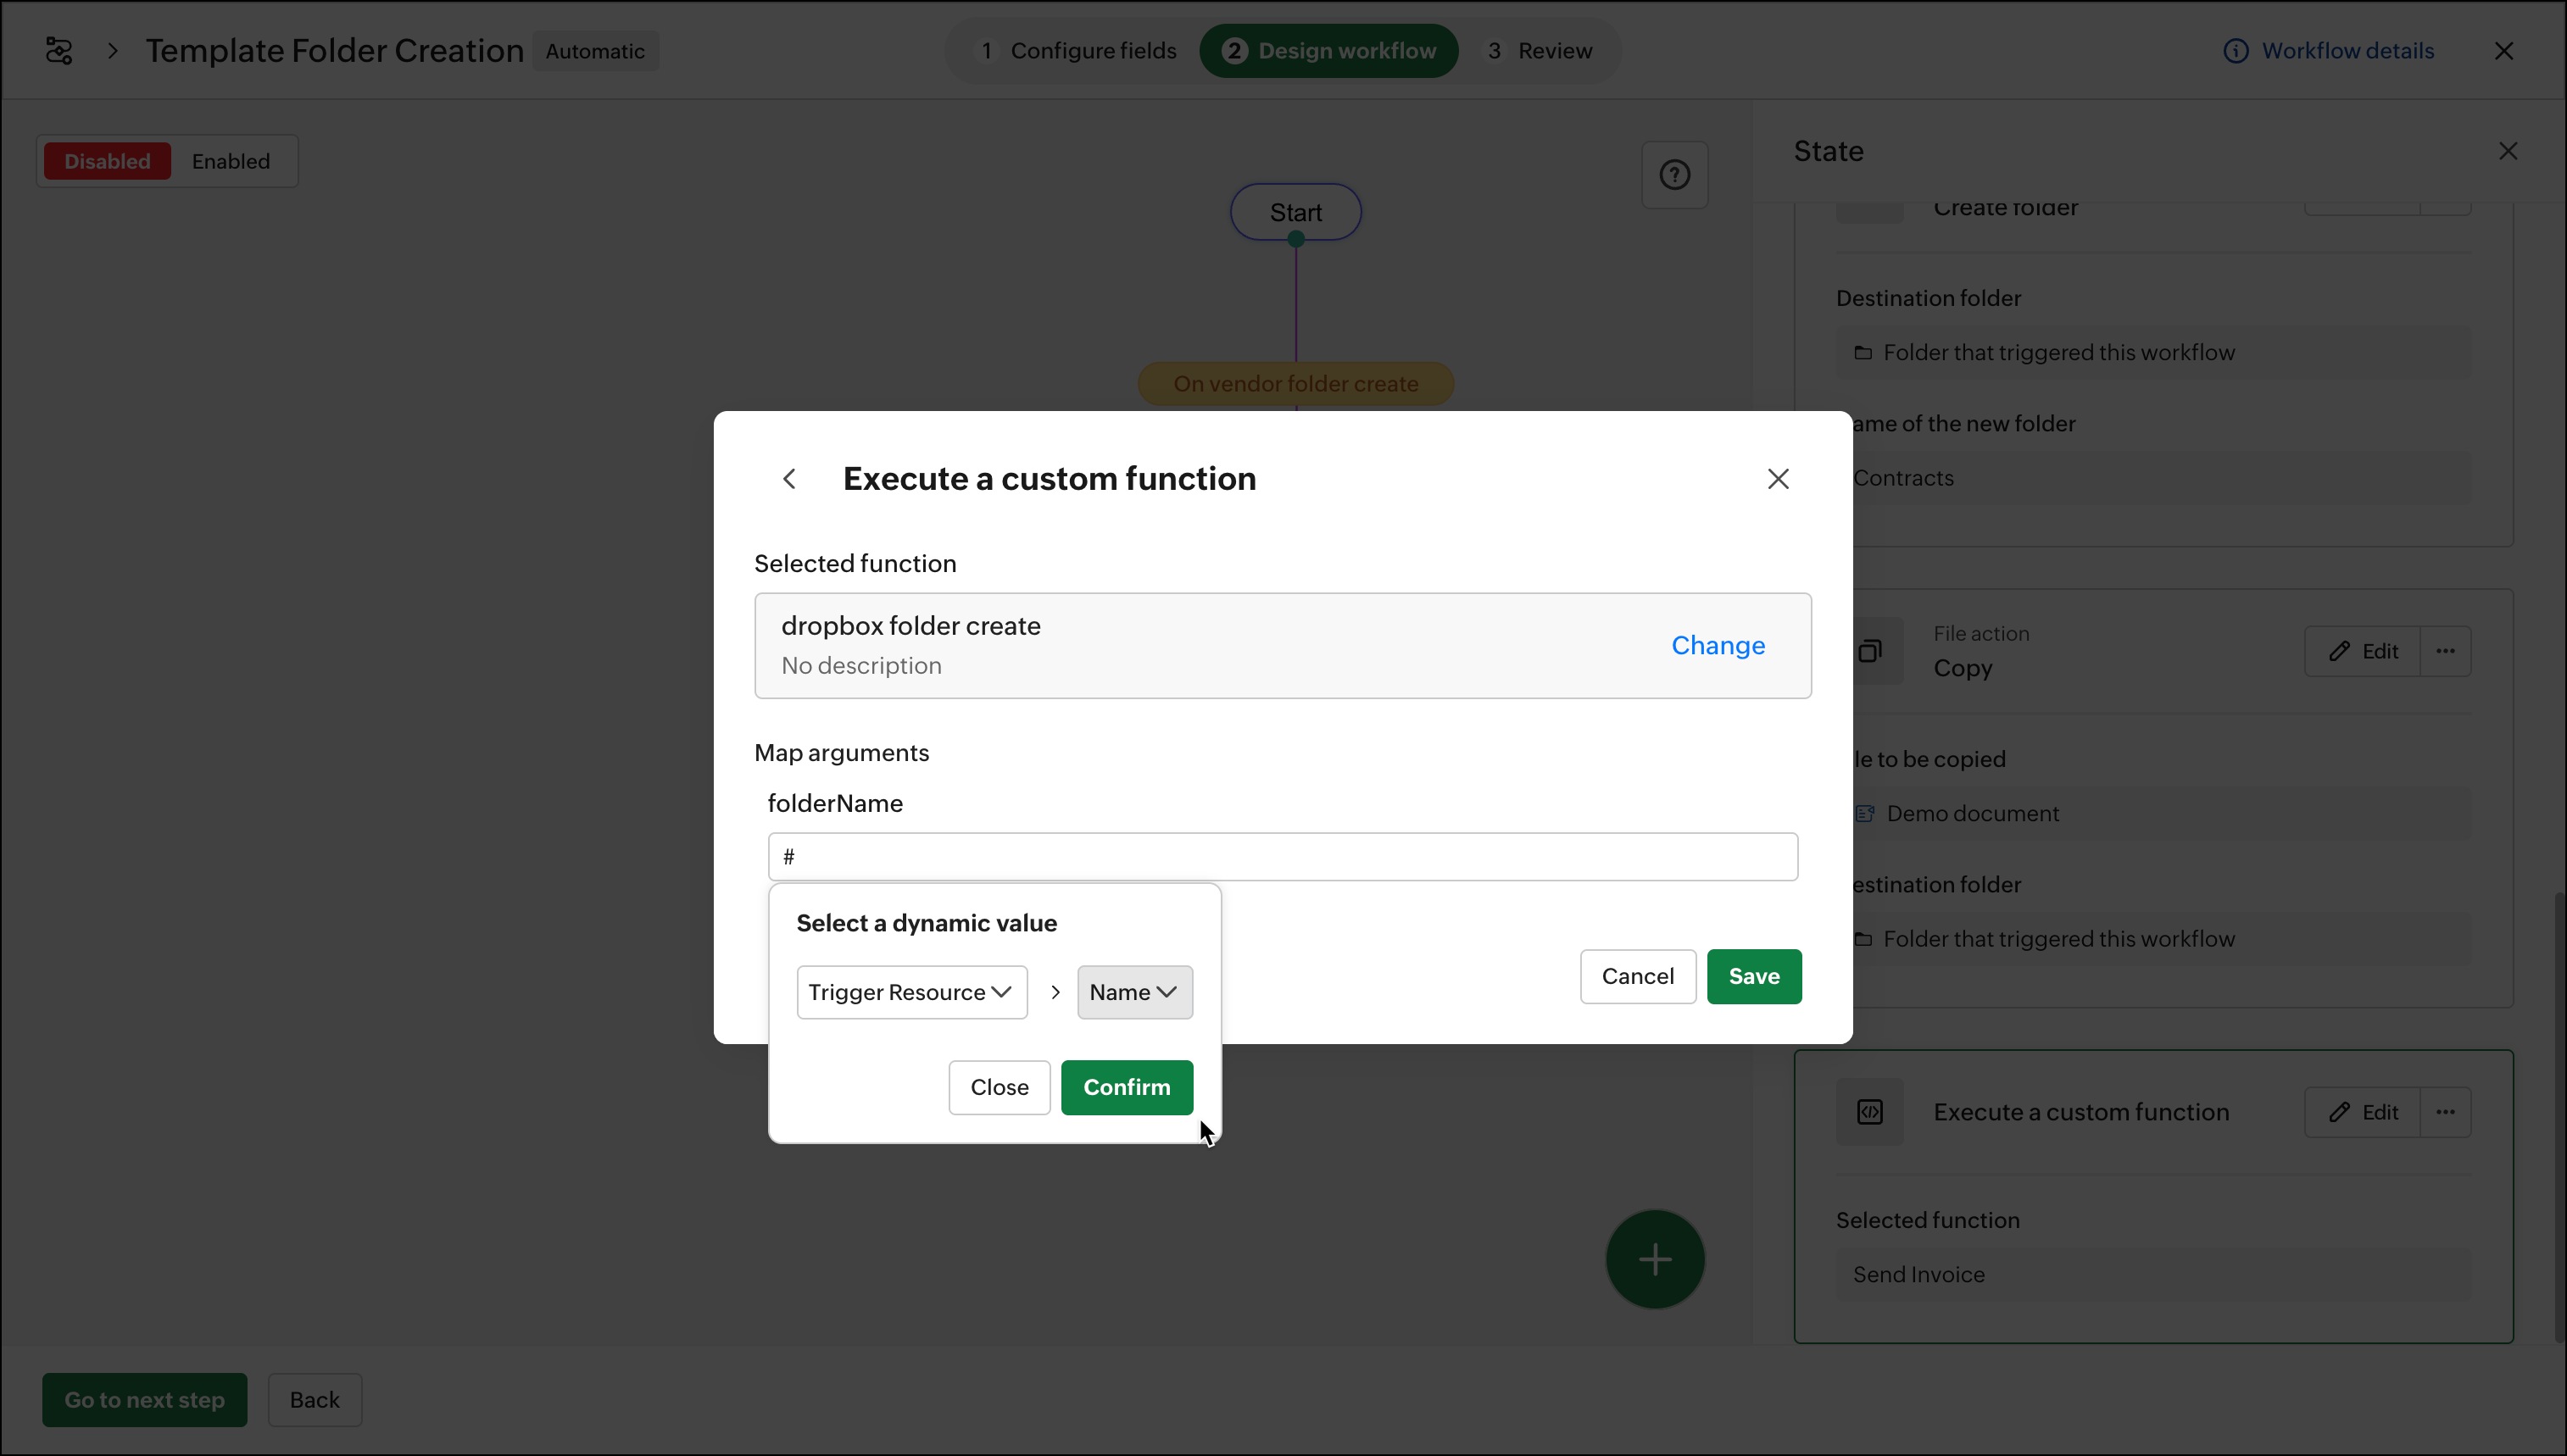Viewport: 2567px width, 1456px height.
Task: Click the back arrow in custom function dialog
Action: [x=789, y=479]
